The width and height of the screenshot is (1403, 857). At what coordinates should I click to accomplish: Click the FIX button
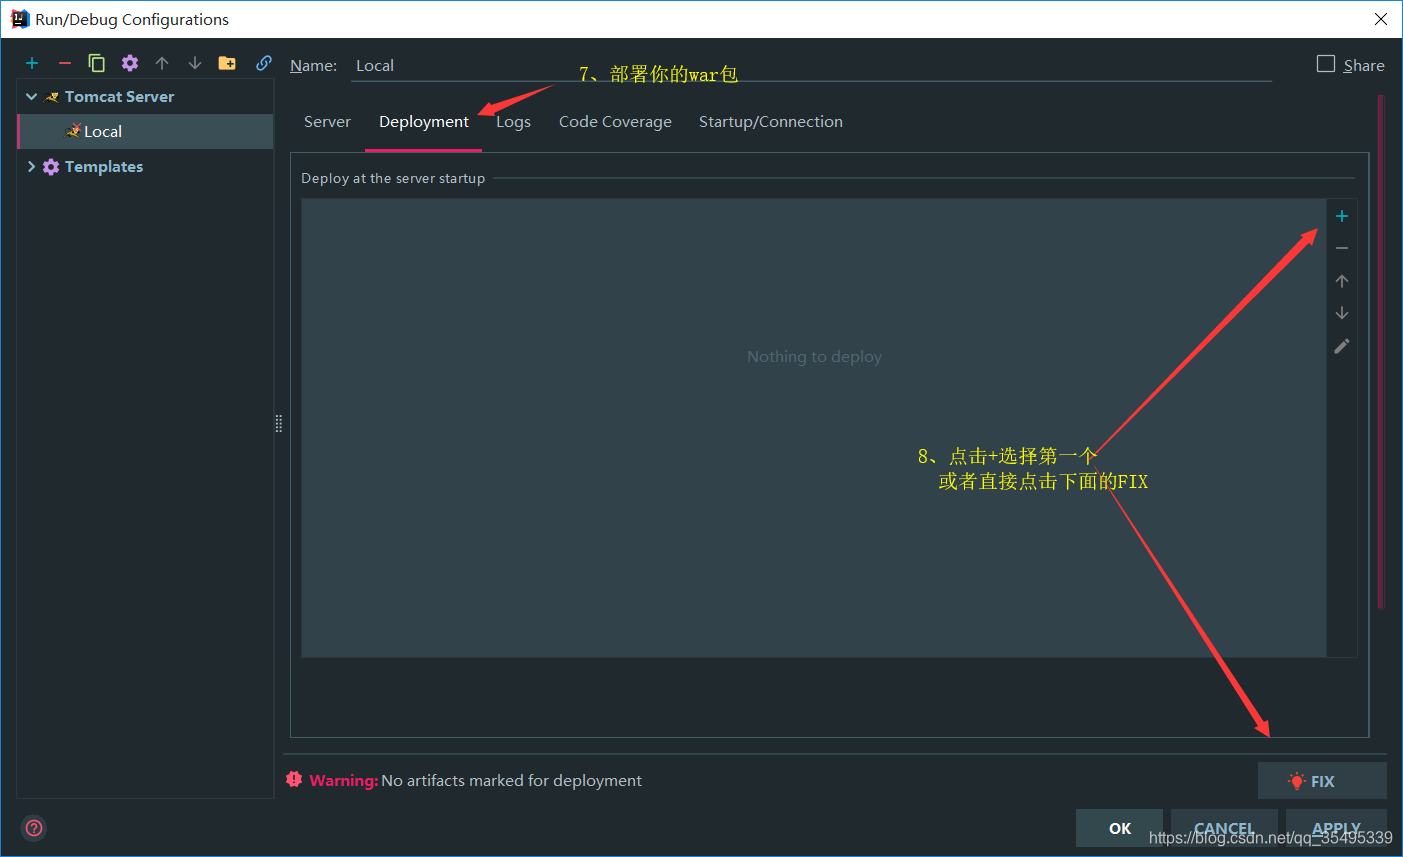click(1322, 781)
